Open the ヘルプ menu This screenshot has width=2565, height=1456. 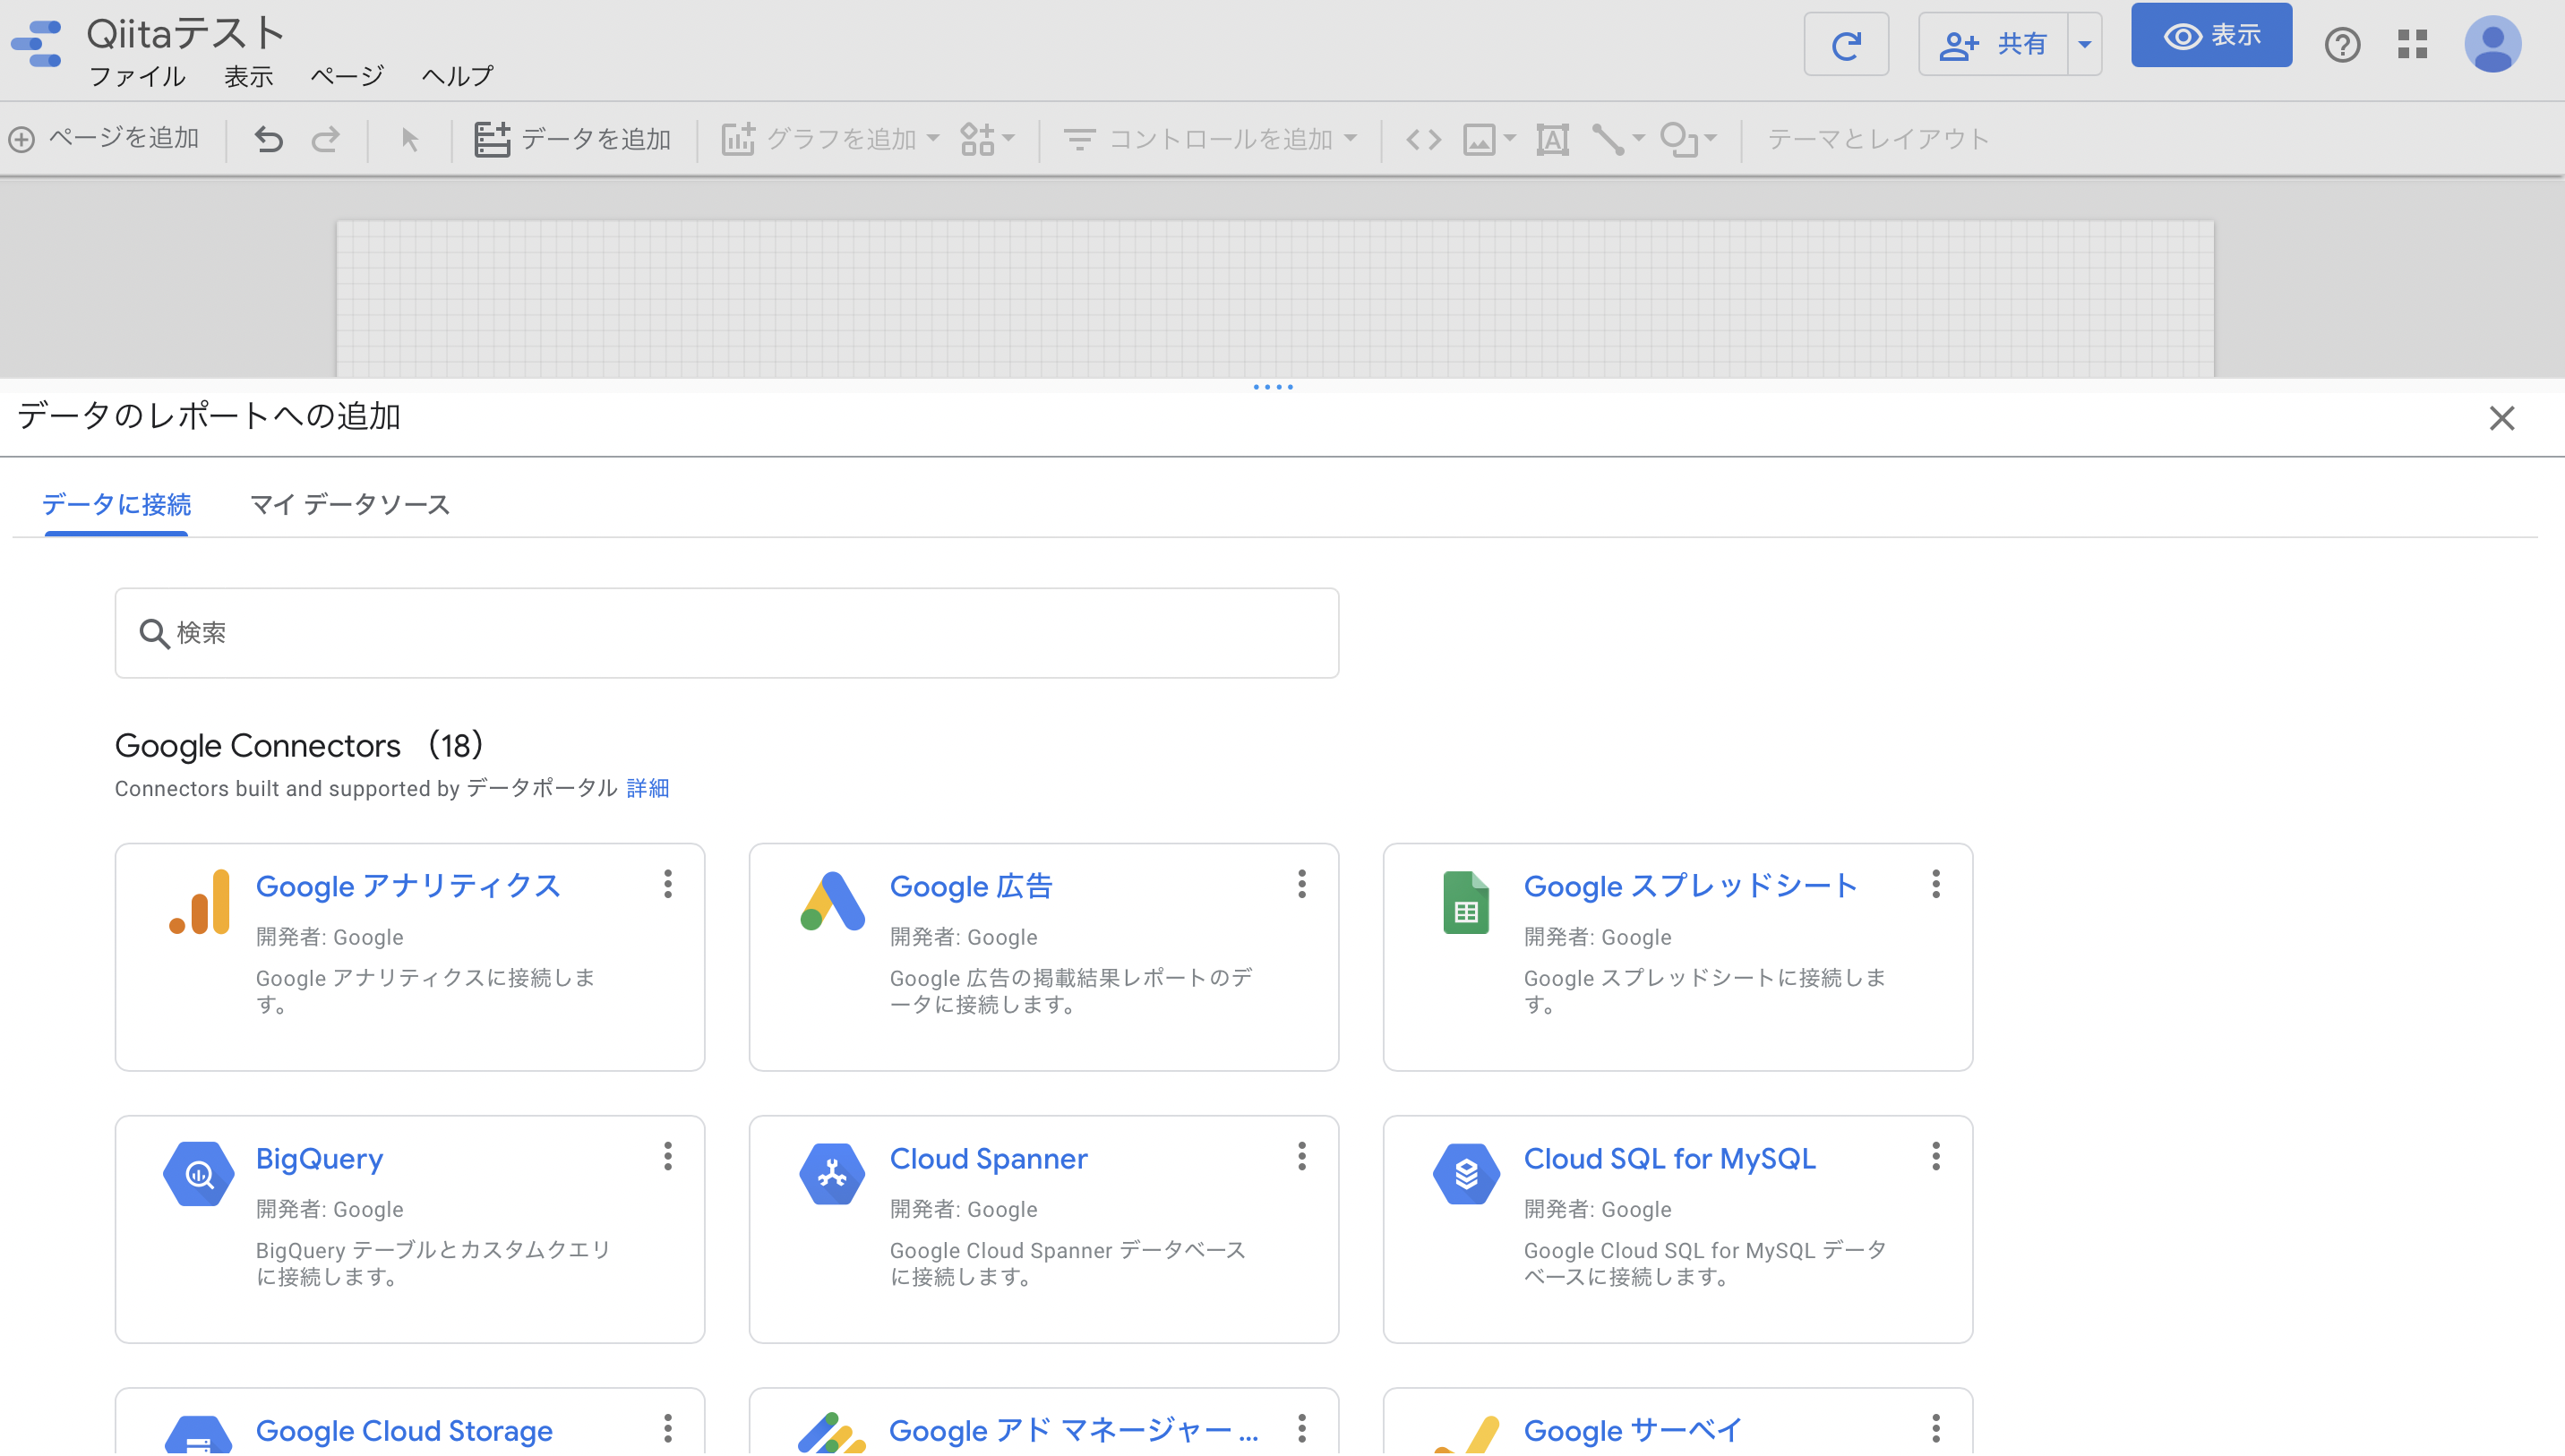457,76
